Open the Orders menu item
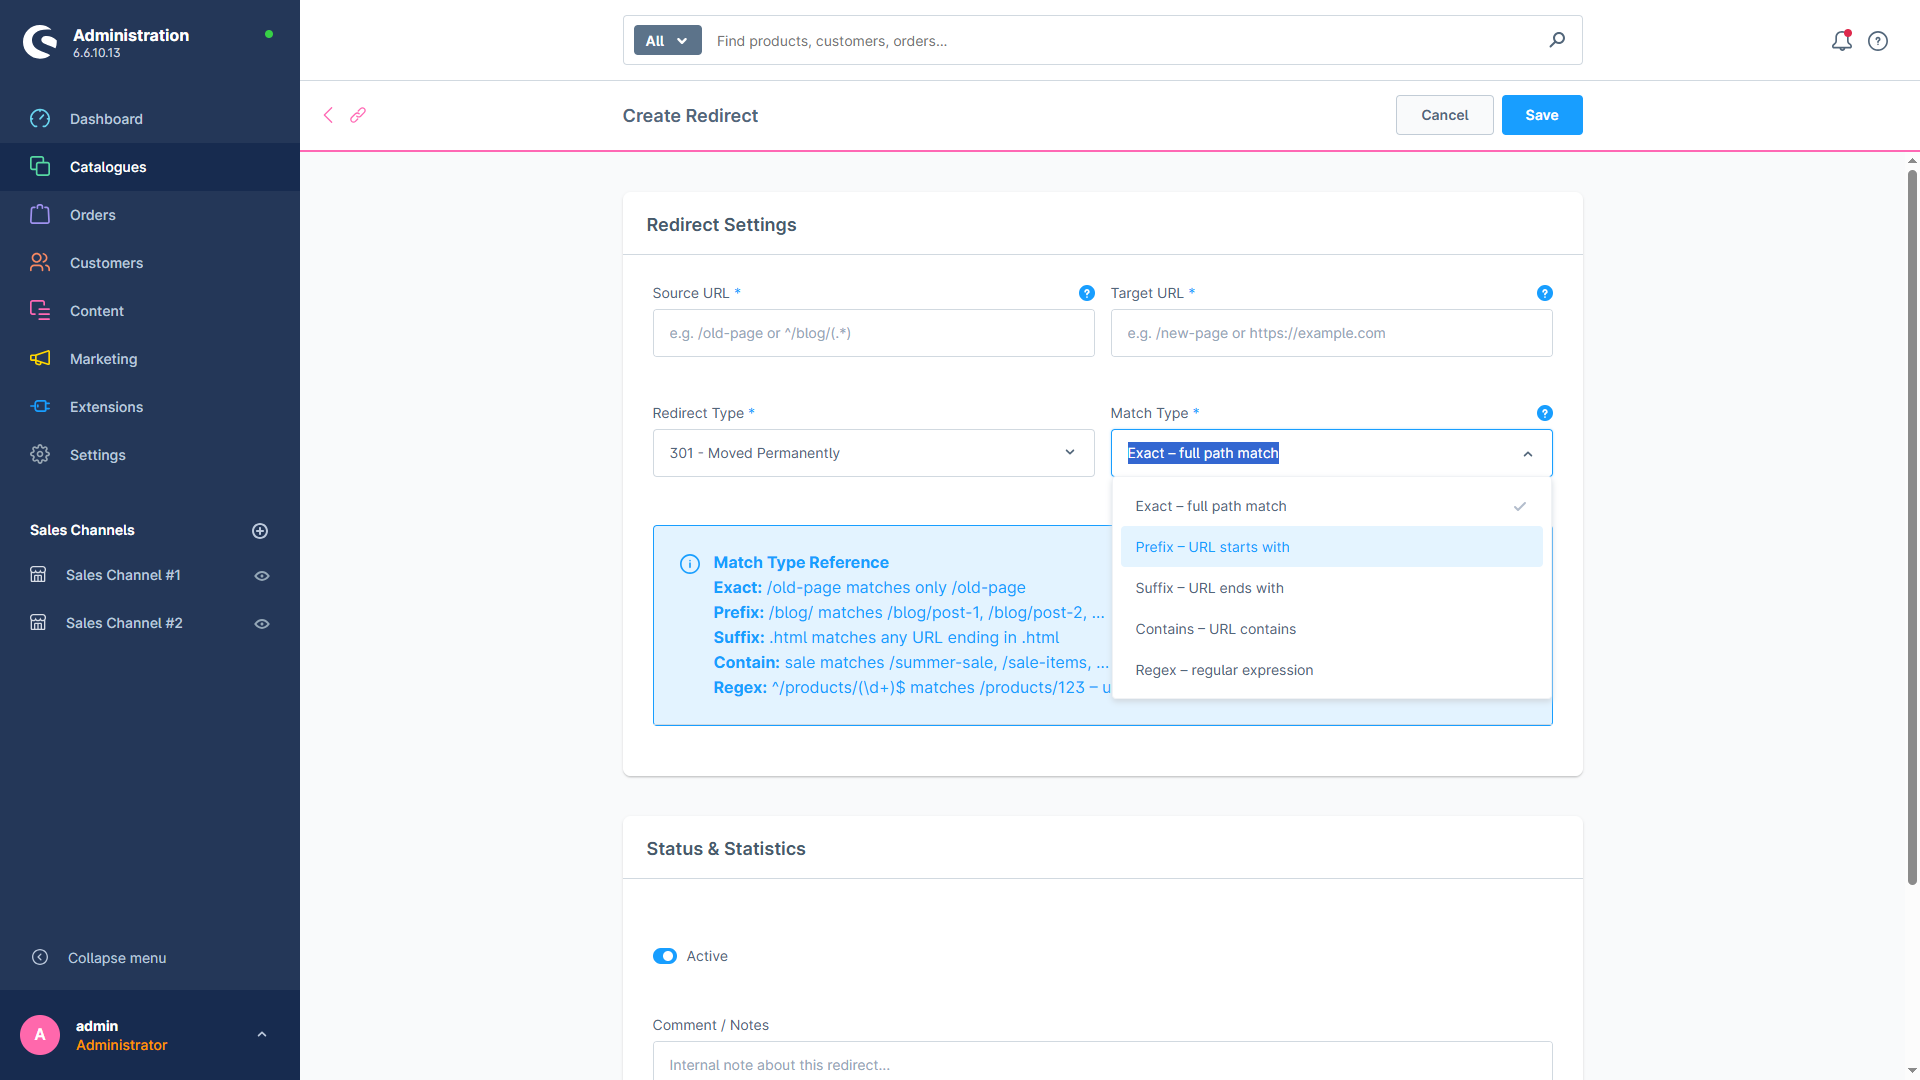The height and width of the screenshot is (1080, 1920). (150, 215)
